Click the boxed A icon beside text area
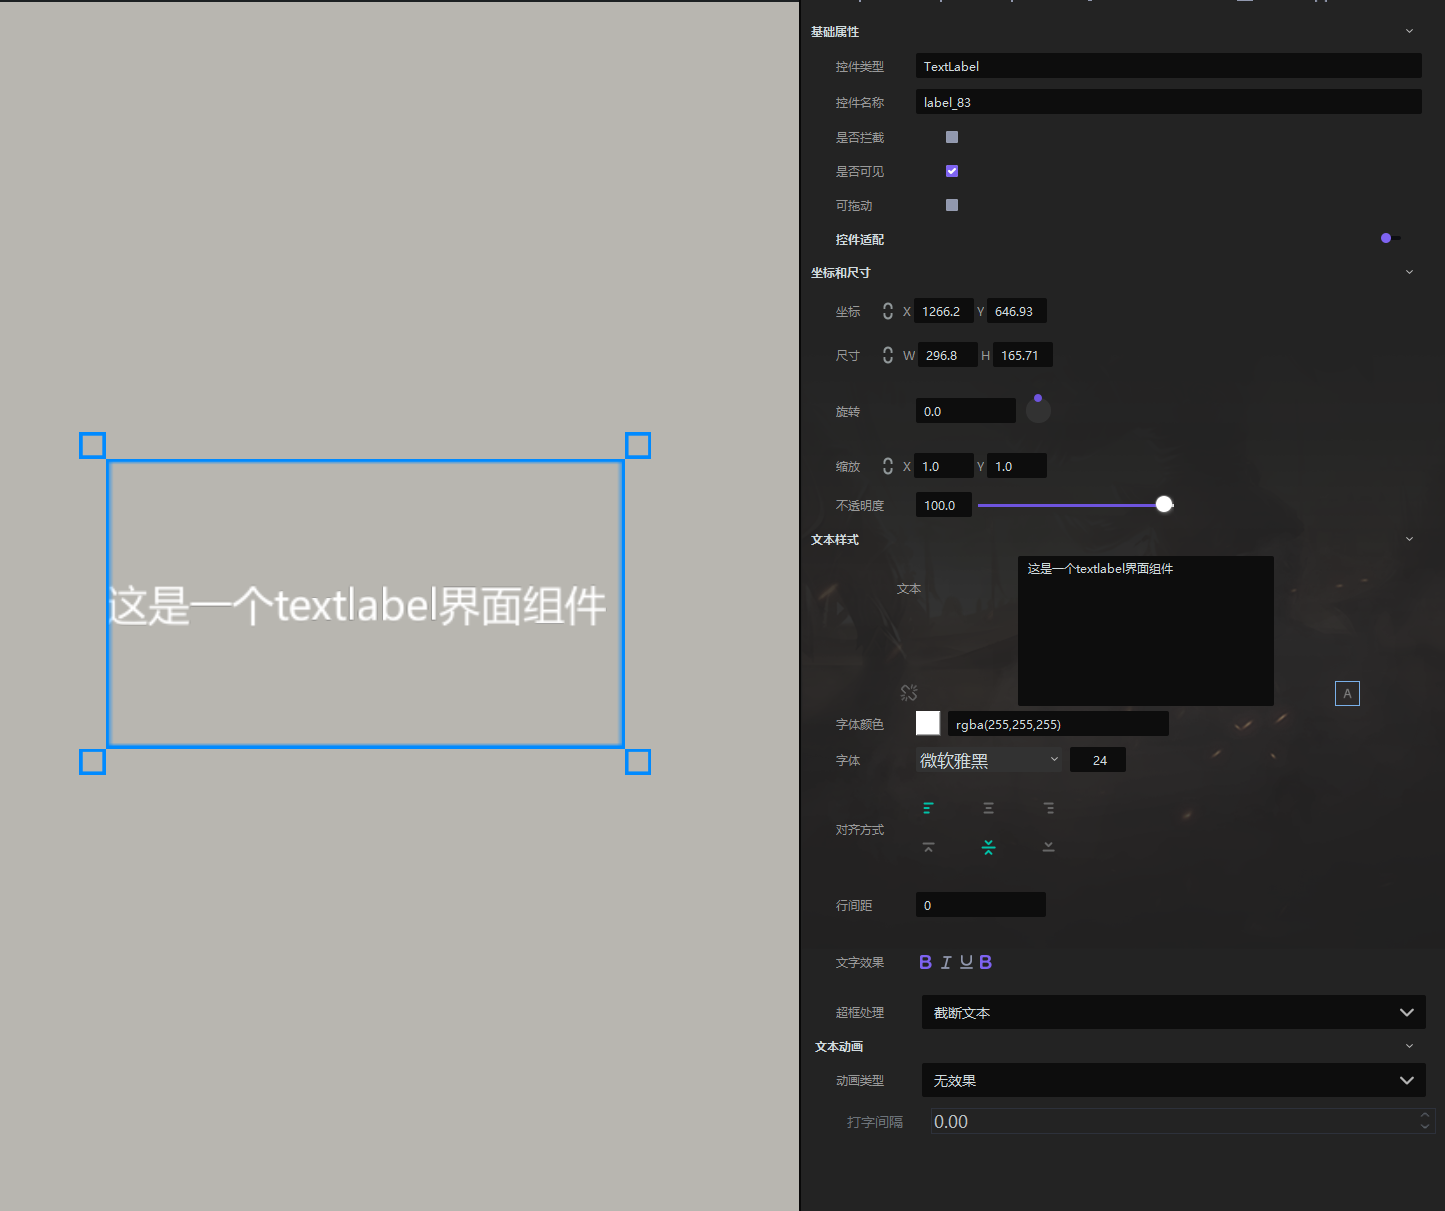The width and height of the screenshot is (1445, 1211). [1347, 693]
